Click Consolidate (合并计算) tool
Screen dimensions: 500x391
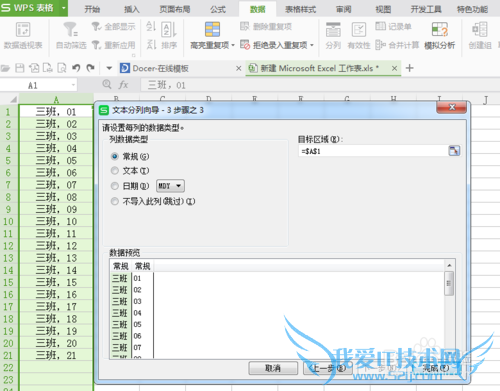(397, 45)
